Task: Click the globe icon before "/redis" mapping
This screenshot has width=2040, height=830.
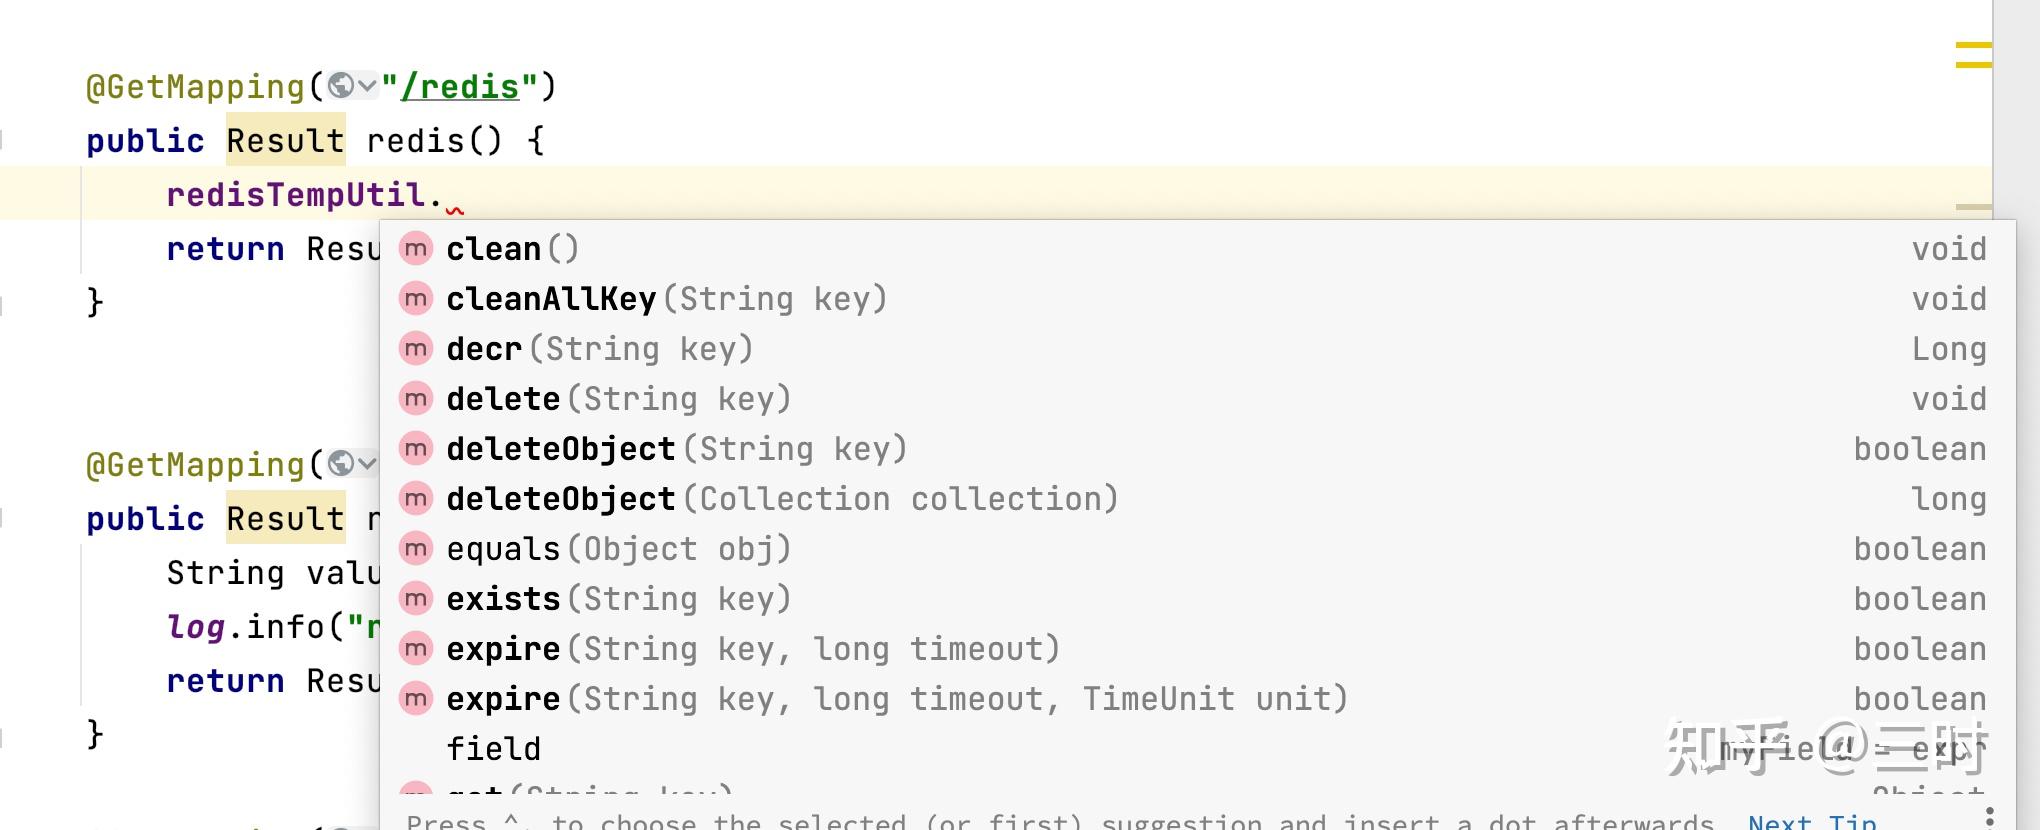Action: pyautogui.click(x=341, y=86)
